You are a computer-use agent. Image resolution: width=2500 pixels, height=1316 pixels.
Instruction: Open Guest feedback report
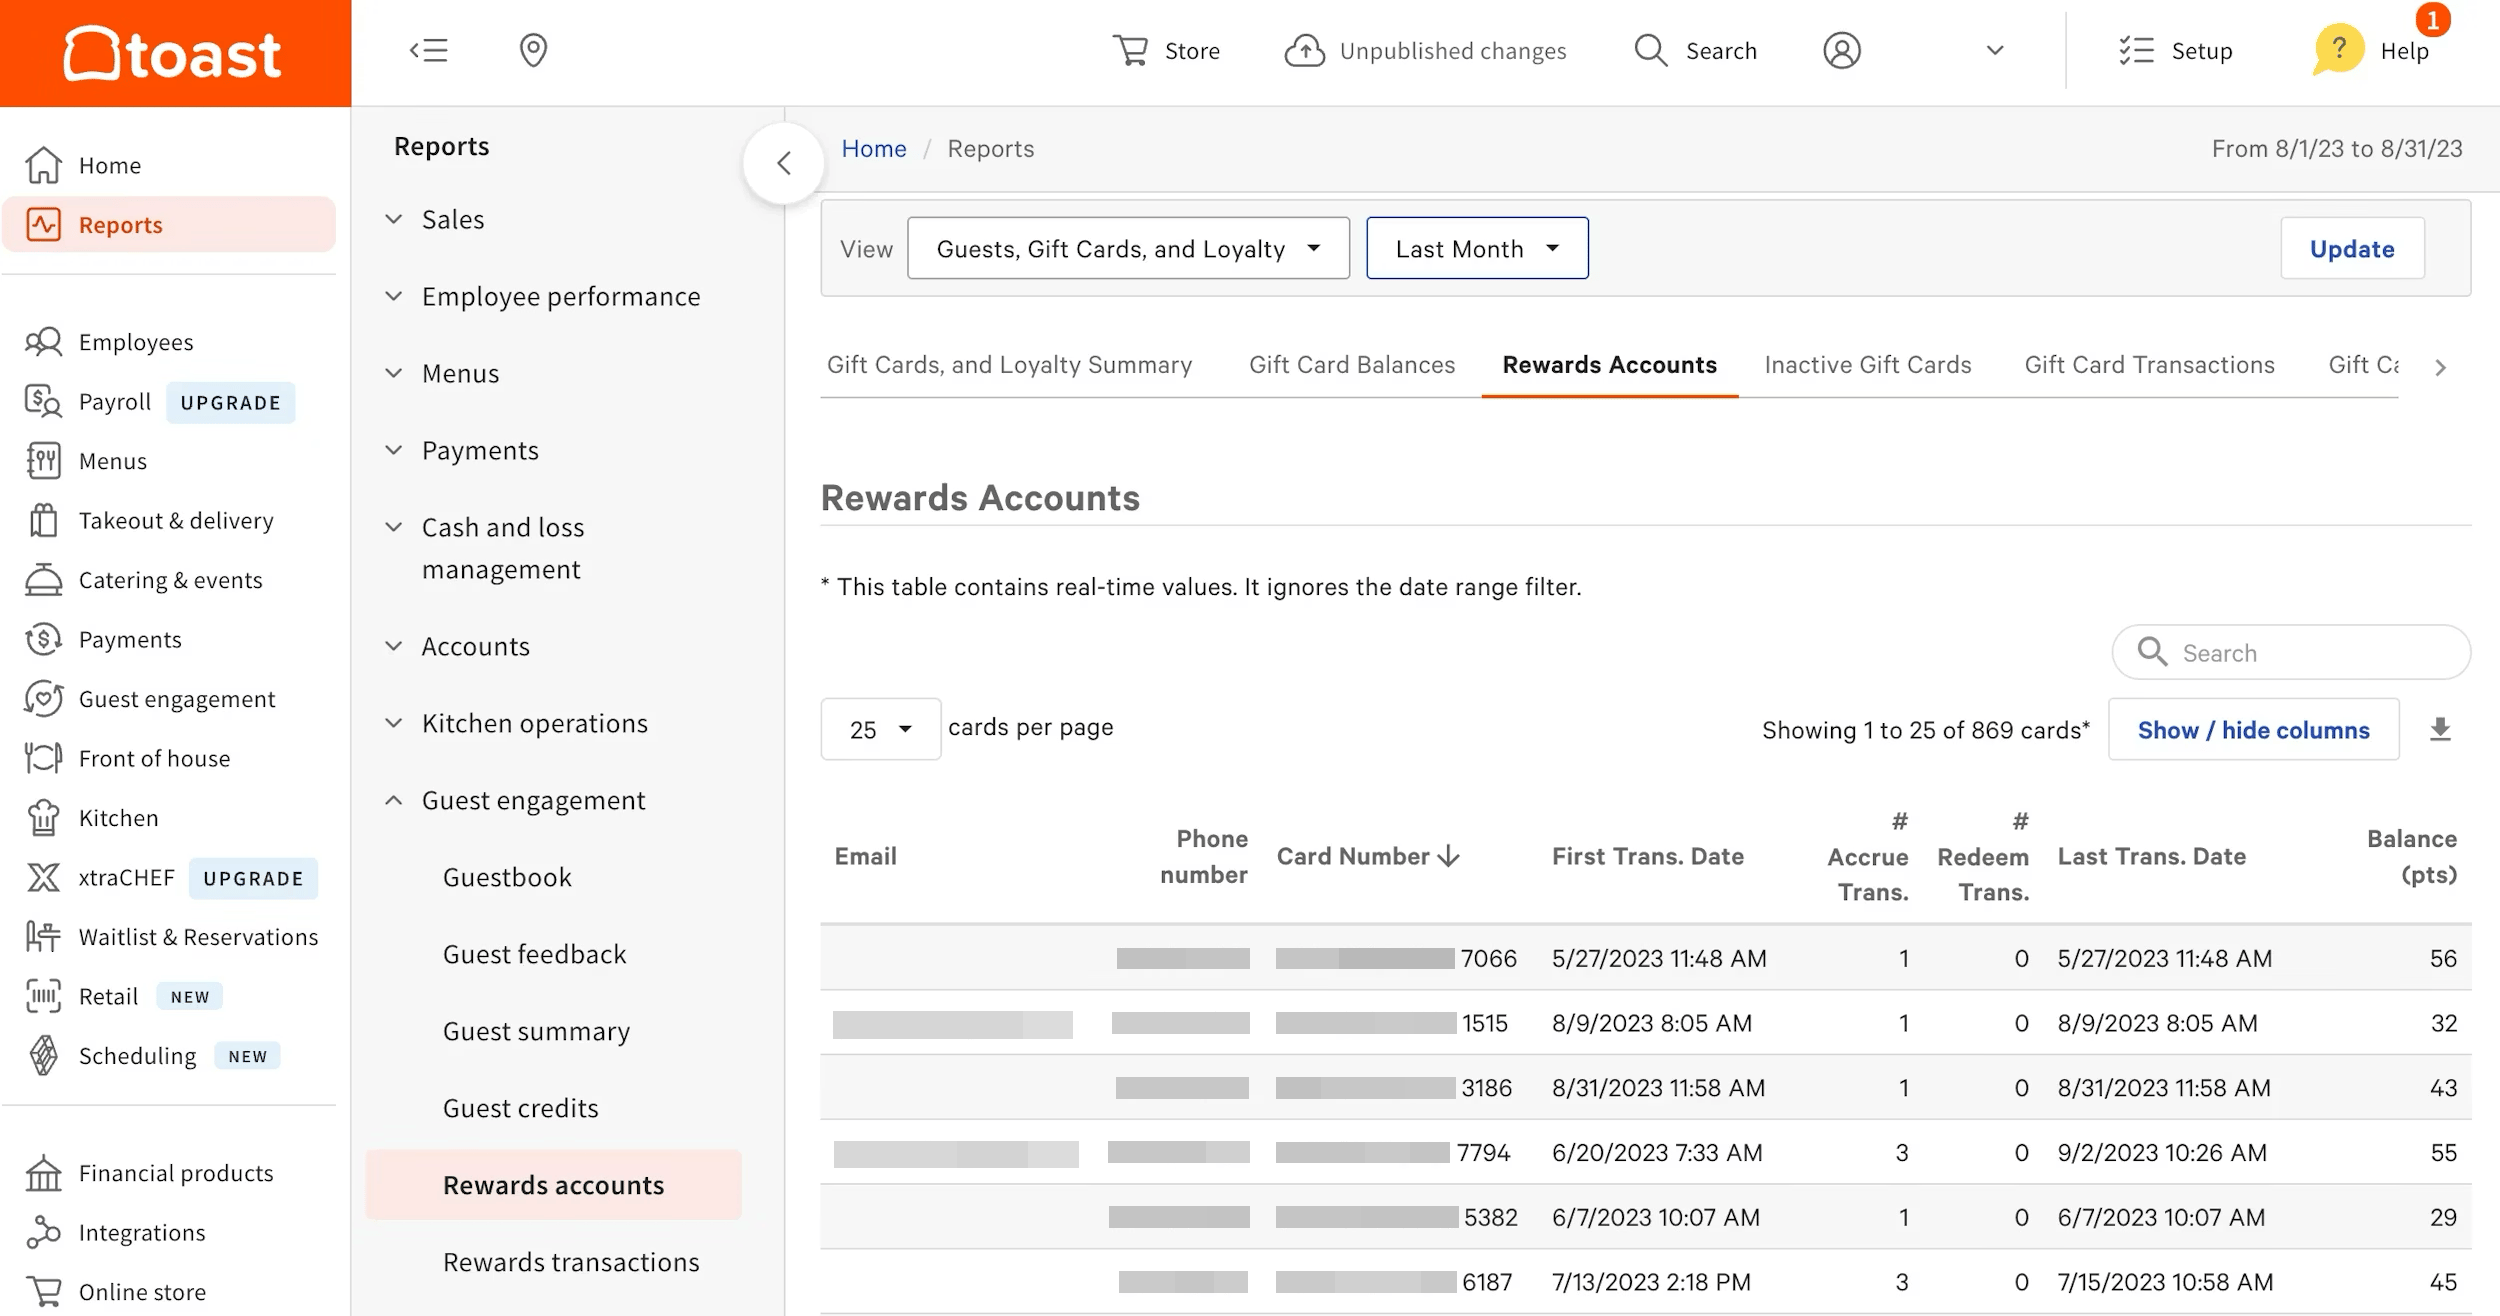point(534,954)
